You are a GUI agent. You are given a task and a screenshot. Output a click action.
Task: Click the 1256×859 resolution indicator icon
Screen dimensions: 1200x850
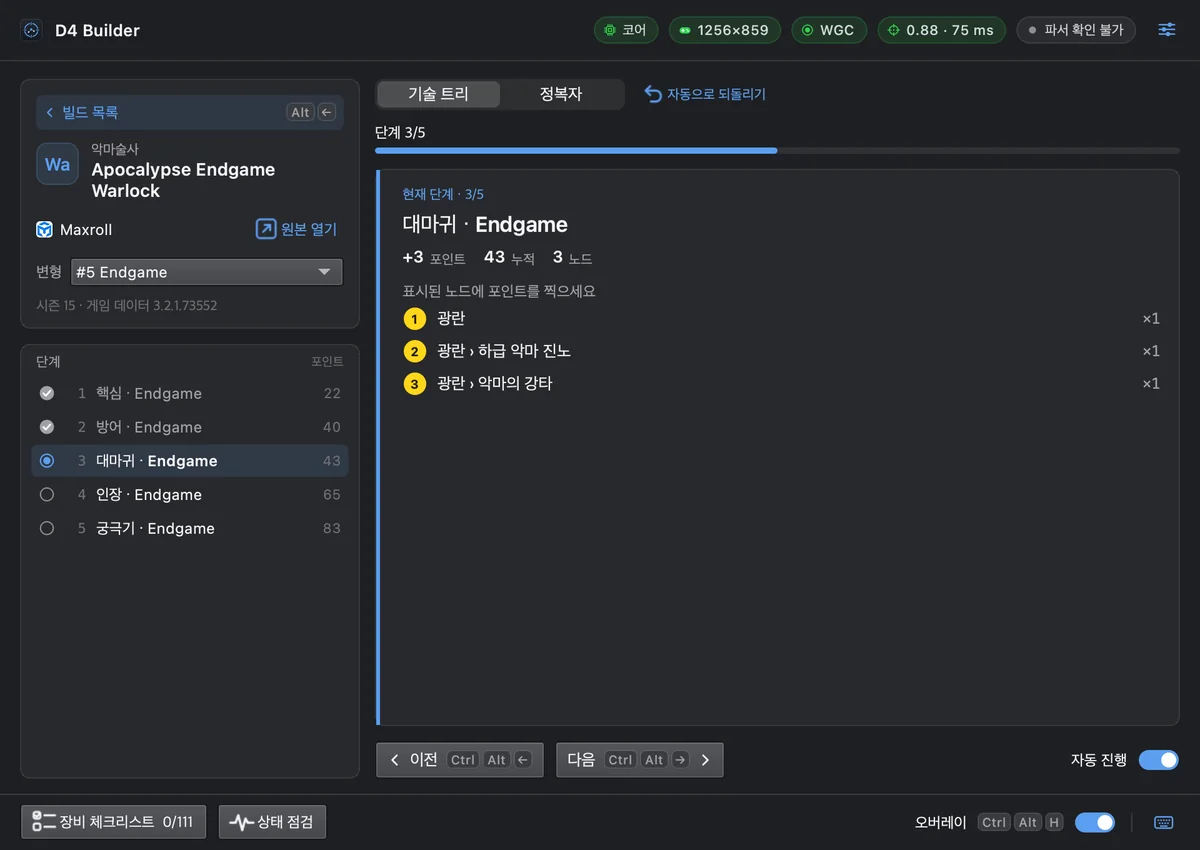(x=685, y=30)
